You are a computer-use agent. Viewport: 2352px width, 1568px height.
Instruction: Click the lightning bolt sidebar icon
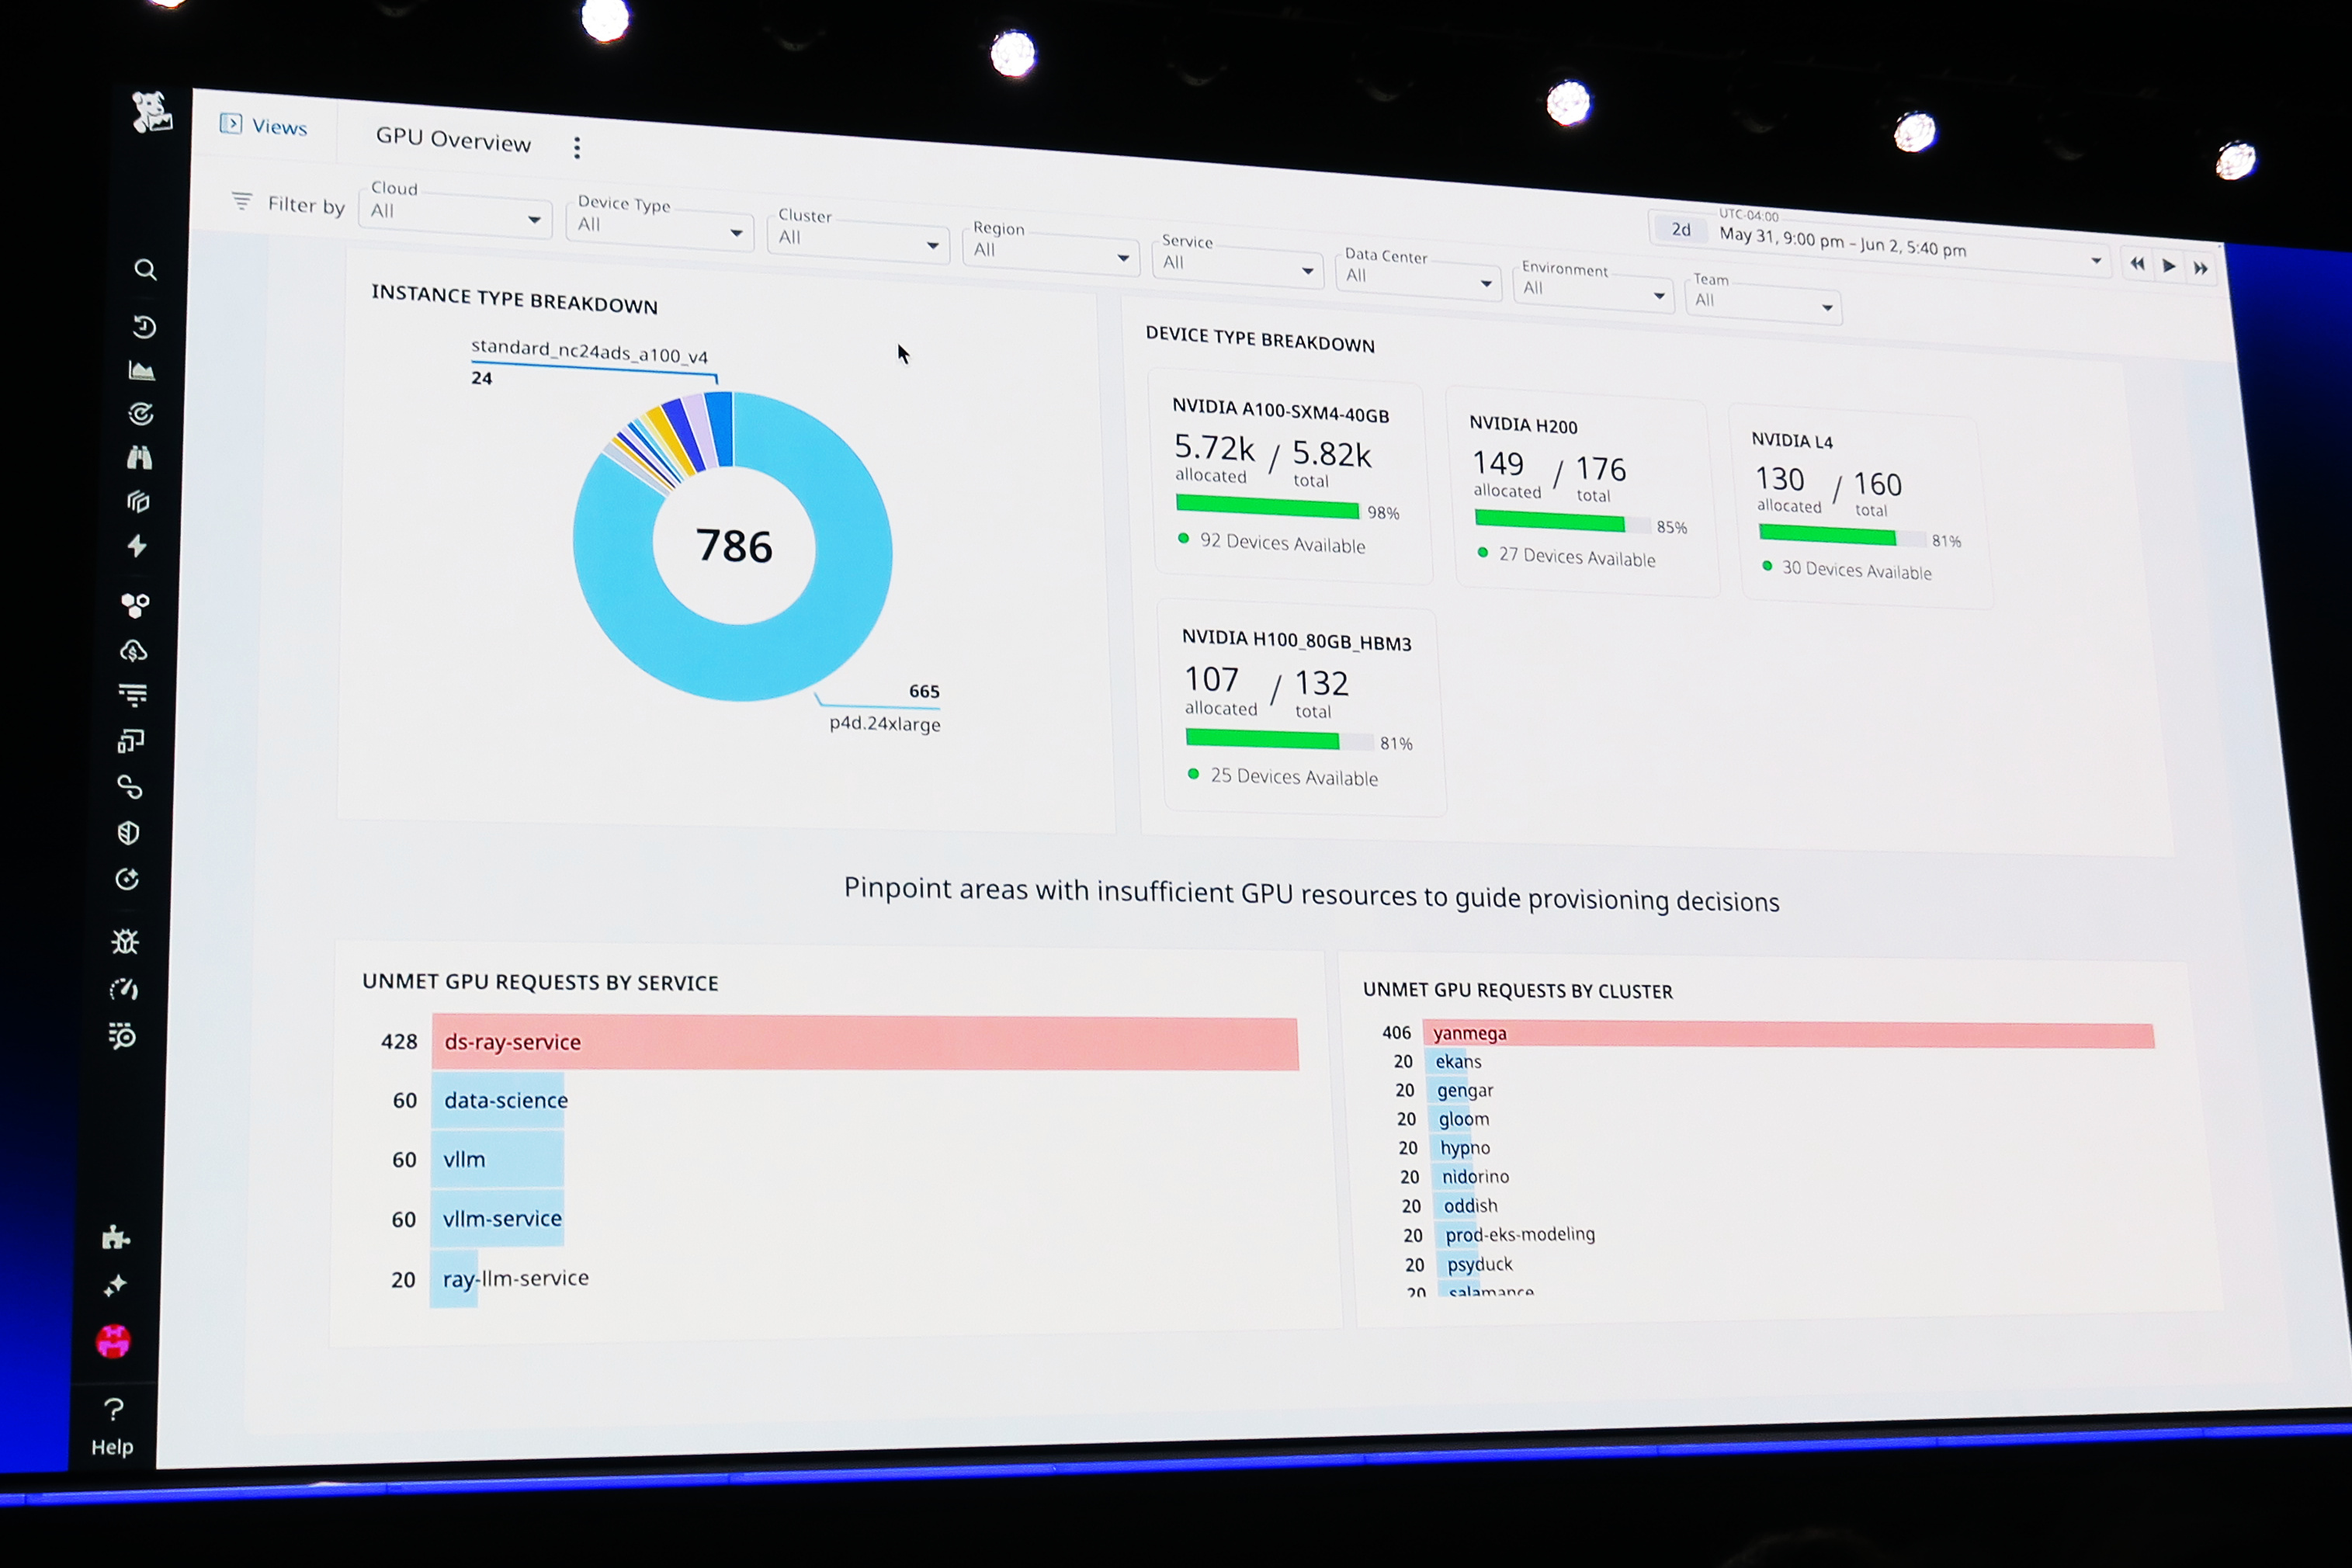point(137,546)
